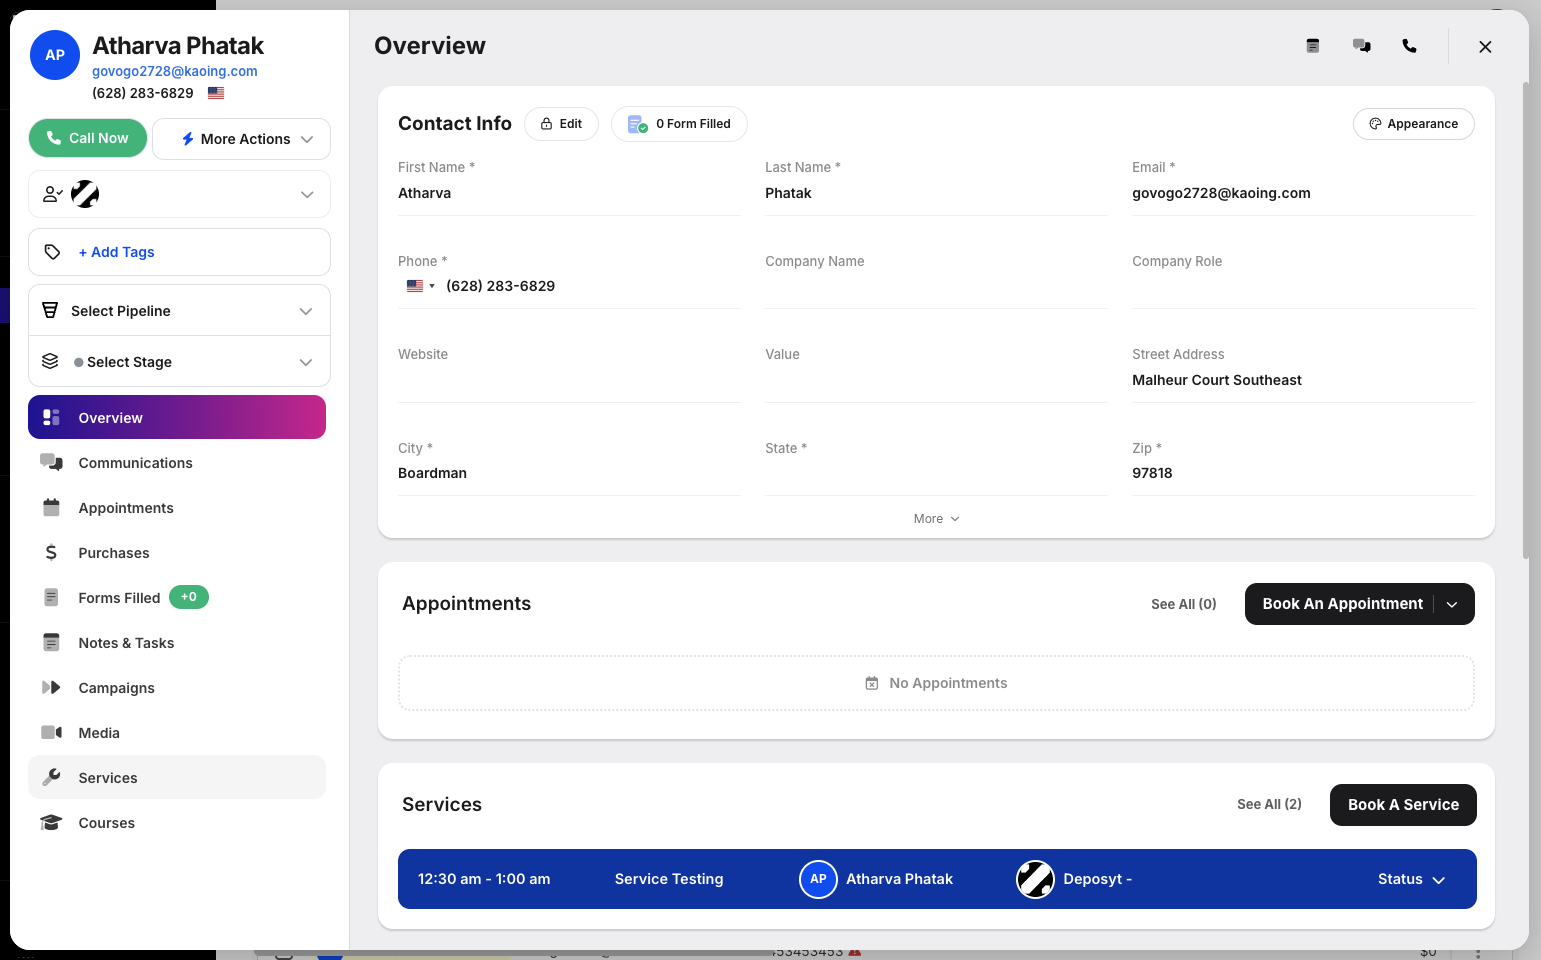This screenshot has width=1541, height=960.
Task: Click Book A Service button
Action: 1403,805
